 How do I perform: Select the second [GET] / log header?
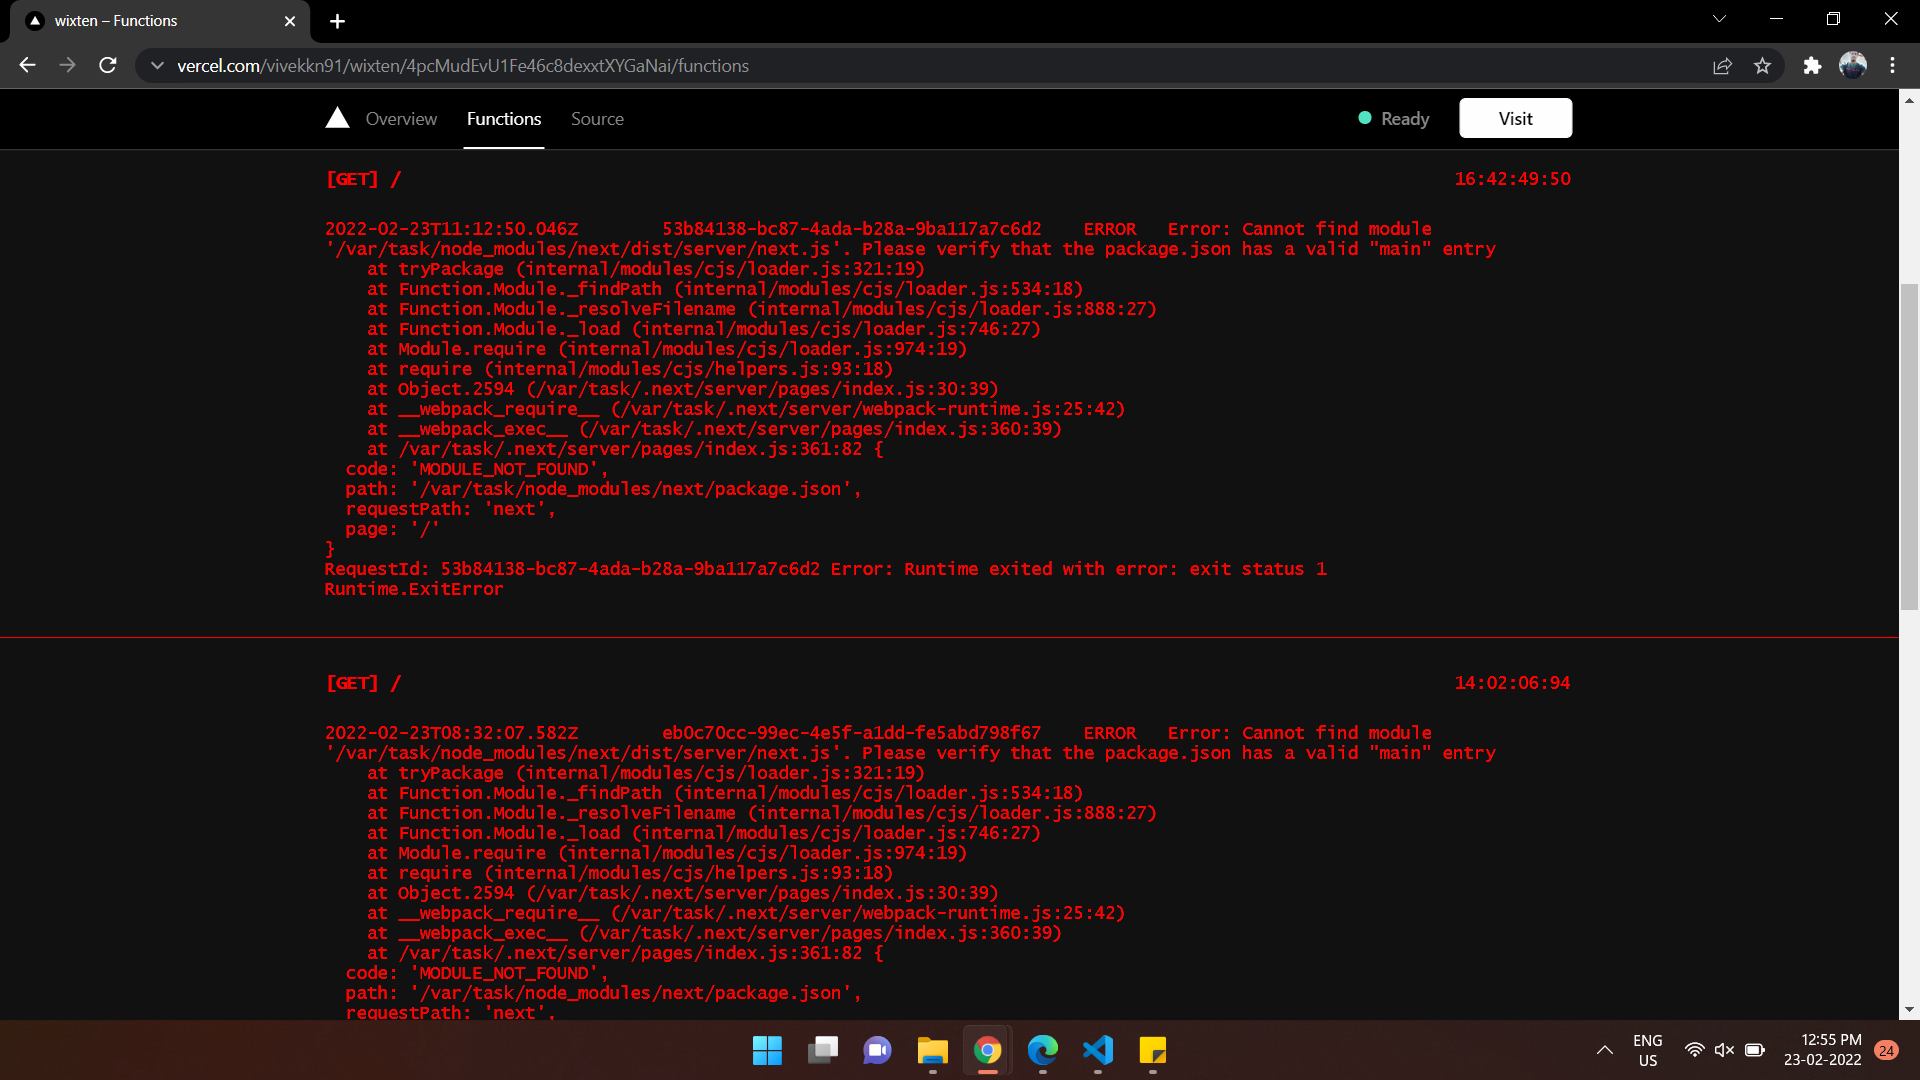(x=363, y=683)
